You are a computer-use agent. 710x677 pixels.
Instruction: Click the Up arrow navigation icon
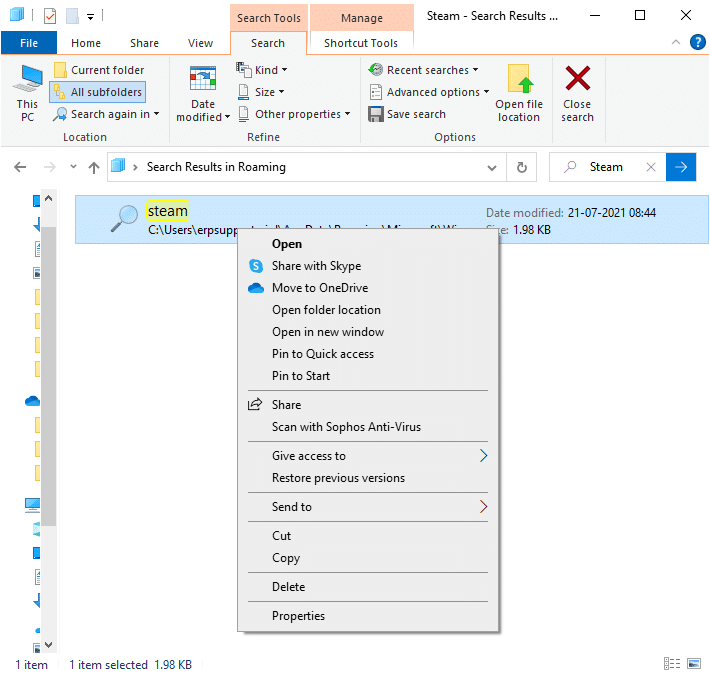[x=94, y=167]
